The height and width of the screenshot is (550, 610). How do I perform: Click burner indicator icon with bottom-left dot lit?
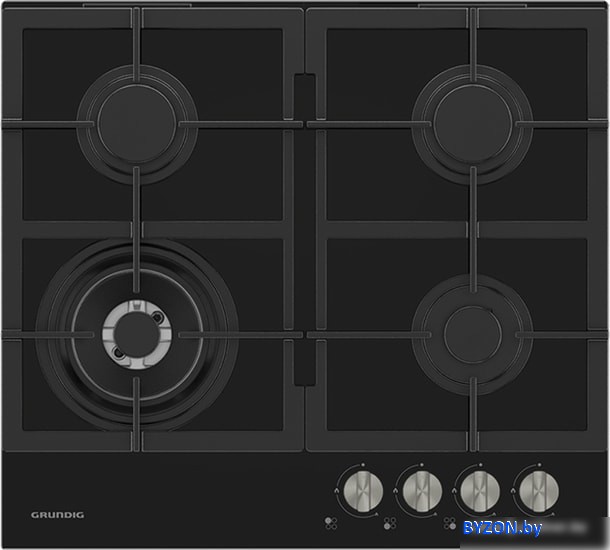390,523
